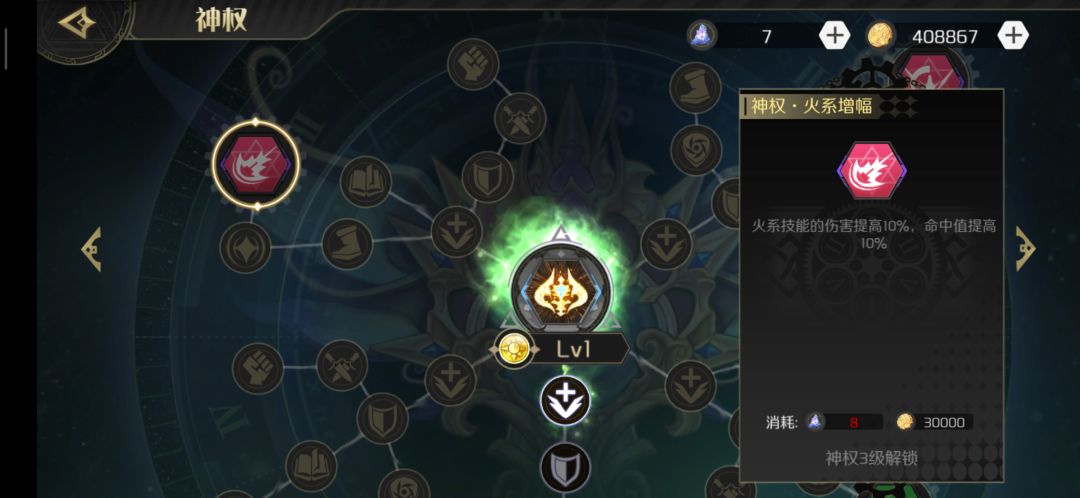Select the top fist skill node
Viewport: 1080px width, 498px height.
(x=472, y=64)
